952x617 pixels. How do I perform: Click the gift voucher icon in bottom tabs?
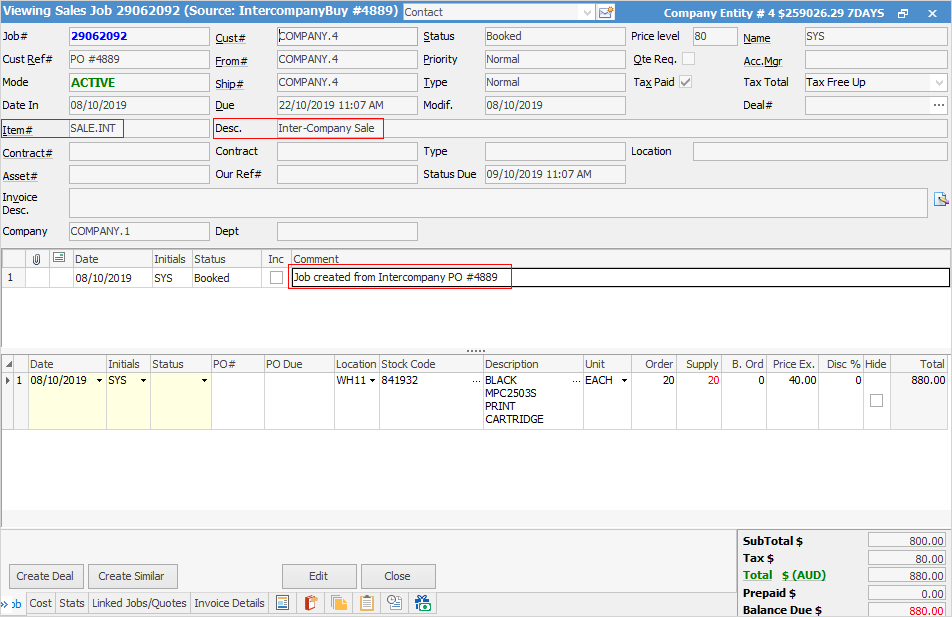(423, 603)
